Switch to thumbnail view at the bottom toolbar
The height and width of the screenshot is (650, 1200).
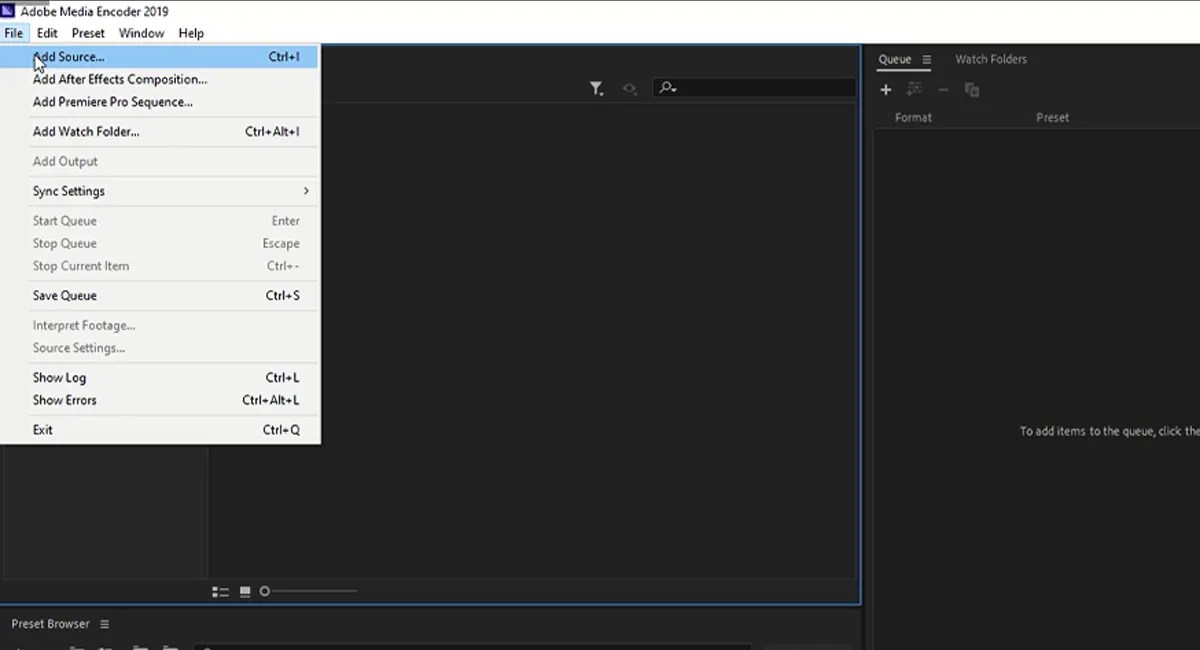pos(244,591)
